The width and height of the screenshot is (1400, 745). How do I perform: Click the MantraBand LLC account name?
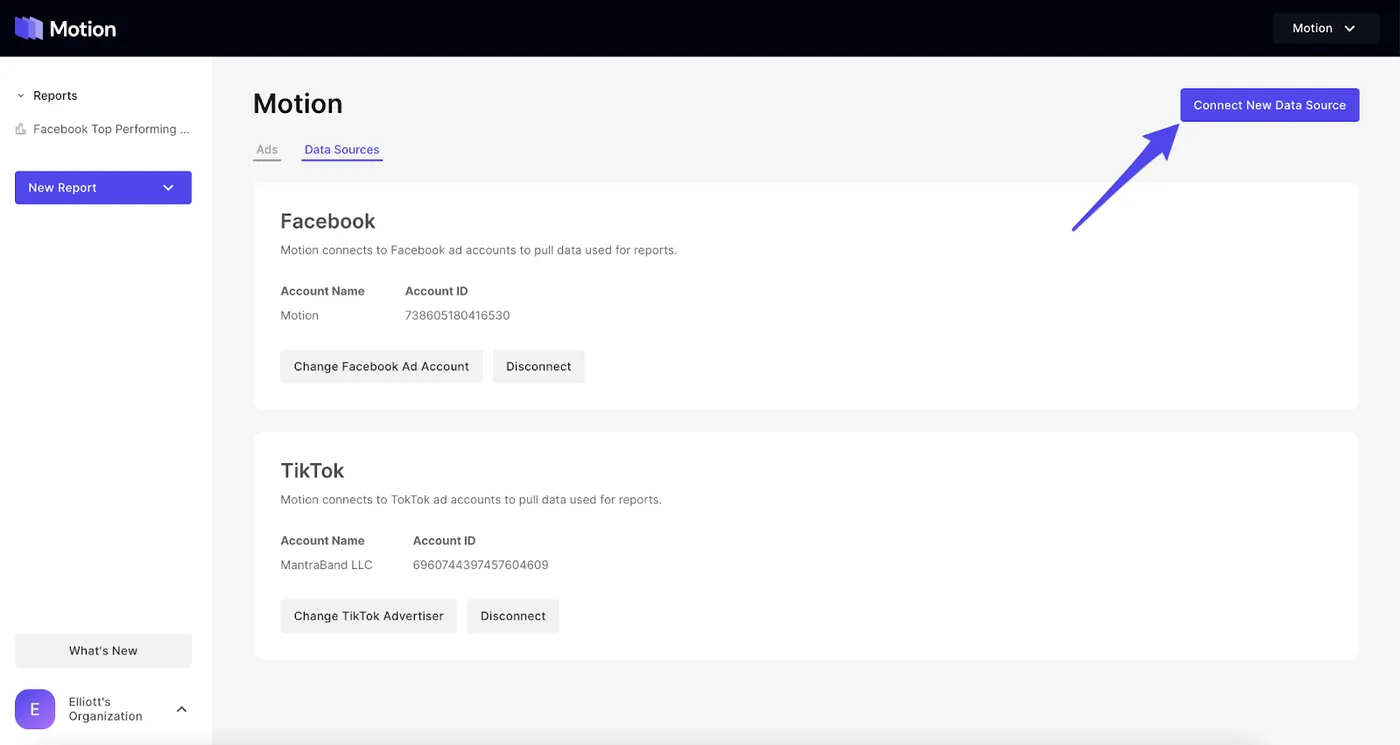click(326, 565)
